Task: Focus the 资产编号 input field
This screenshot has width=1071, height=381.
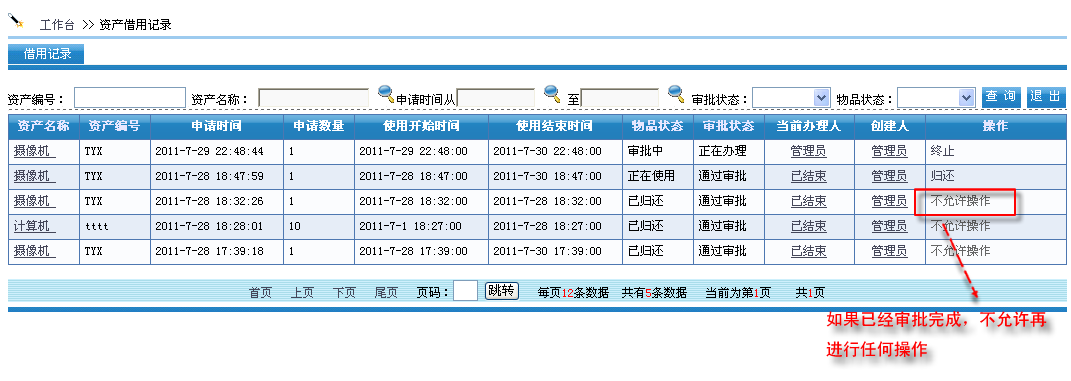Action: click(130, 98)
